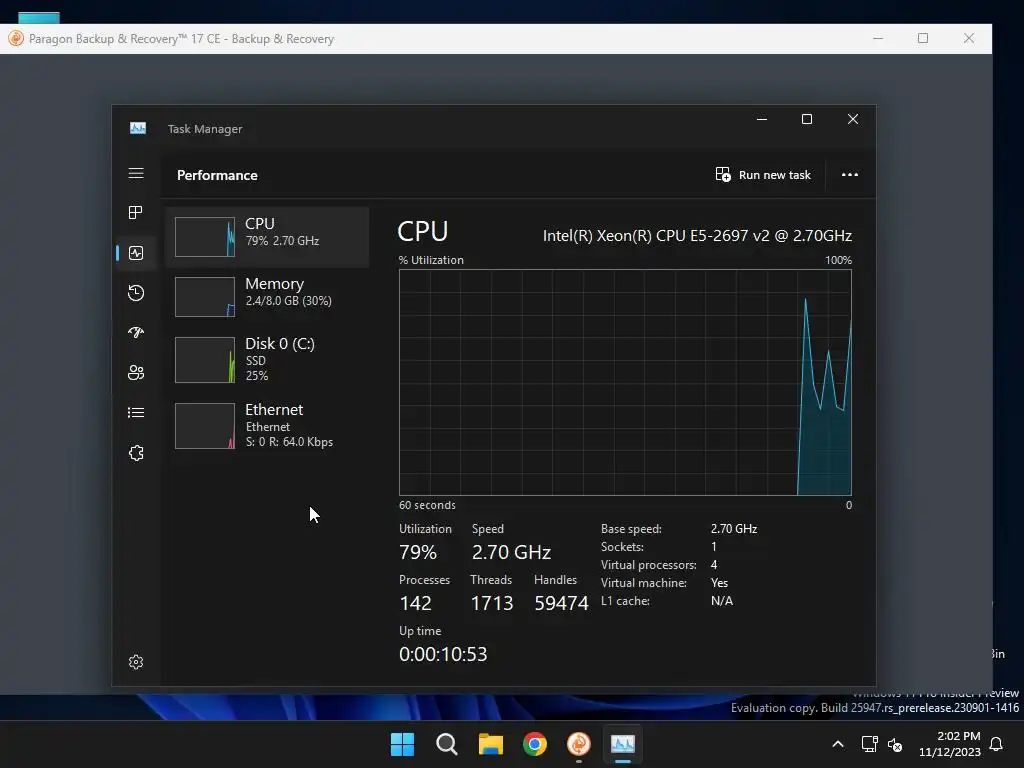Minimize the Paragon Backup & Recovery window
1024x768 pixels.
(x=878, y=39)
